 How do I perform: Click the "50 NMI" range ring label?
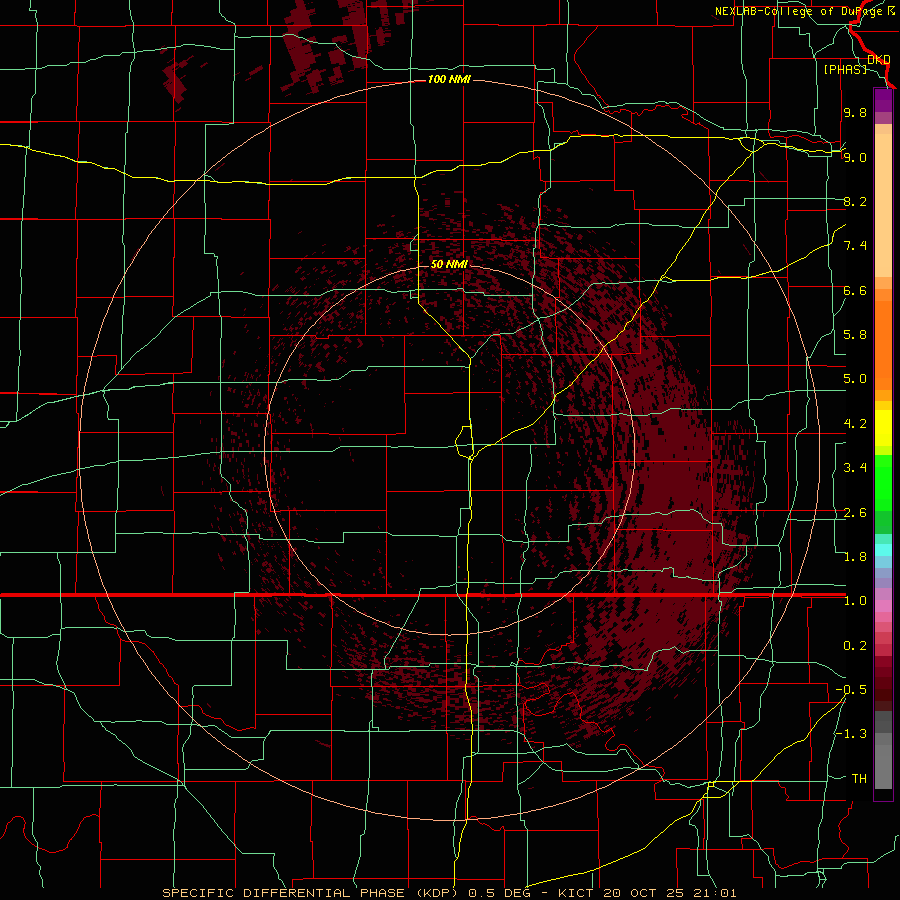[x=449, y=264]
